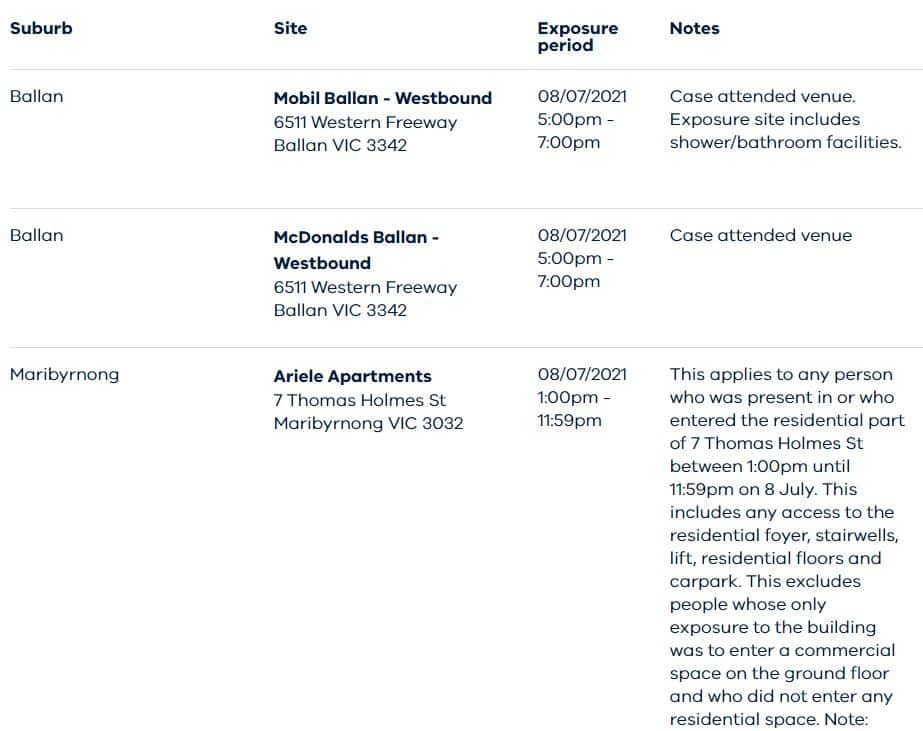Click the Mobil Ballan street address text
923x731 pixels.
pyautogui.click(x=365, y=122)
